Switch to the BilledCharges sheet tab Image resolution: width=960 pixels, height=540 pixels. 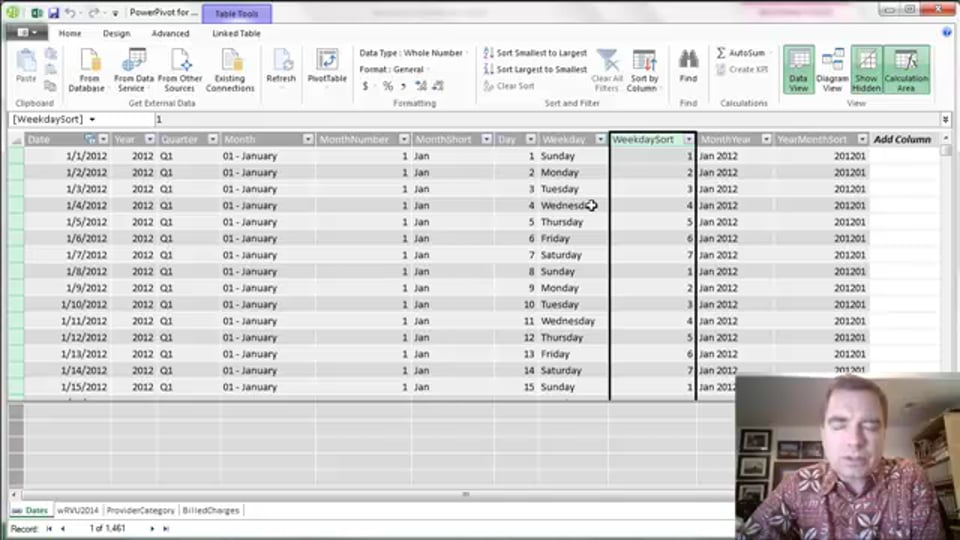tap(211, 510)
